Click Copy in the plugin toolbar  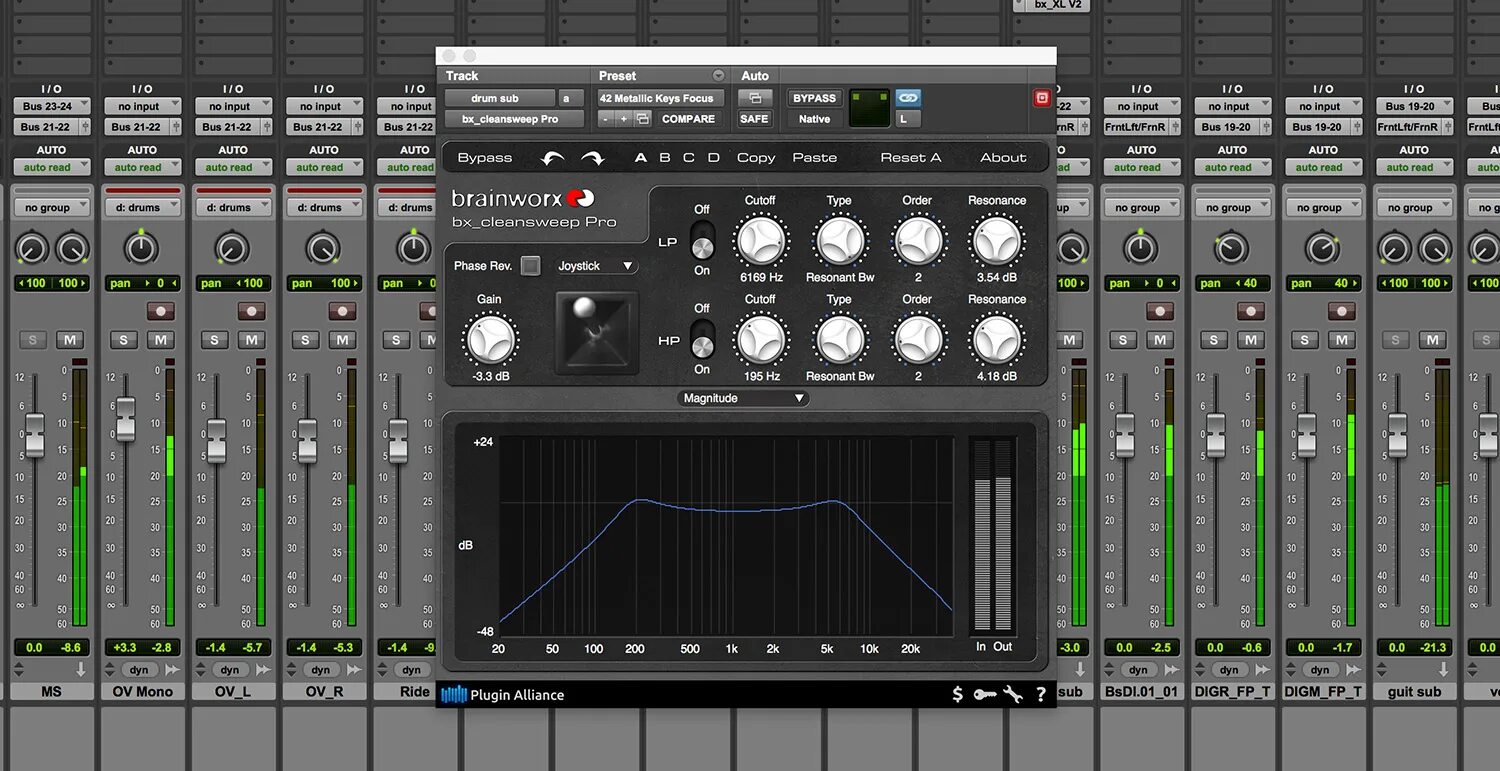(x=756, y=158)
